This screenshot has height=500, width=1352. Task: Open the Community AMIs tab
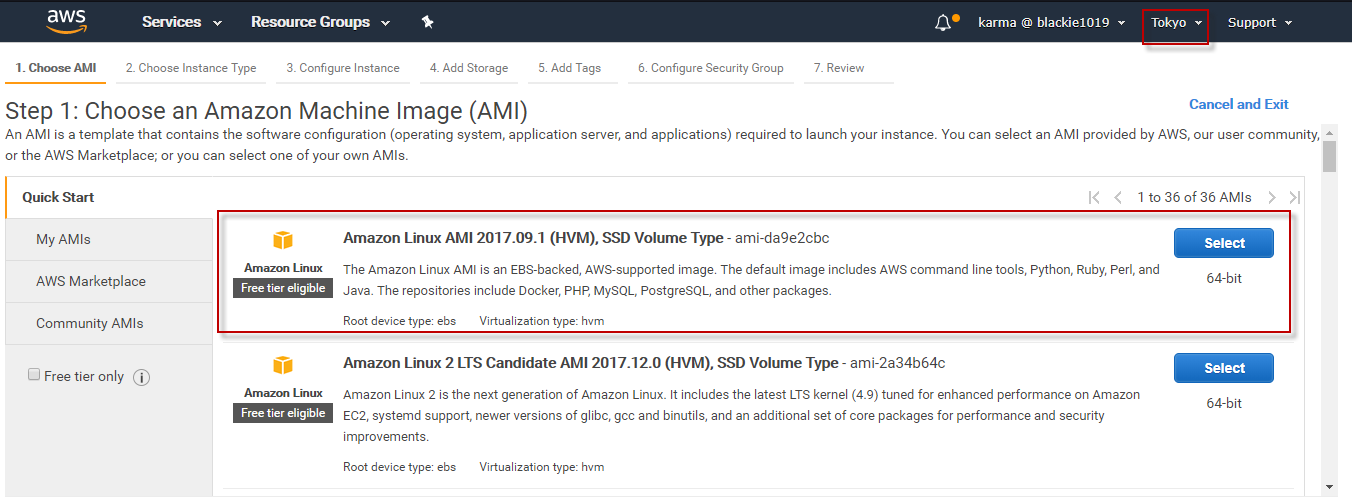pos(90,324)
